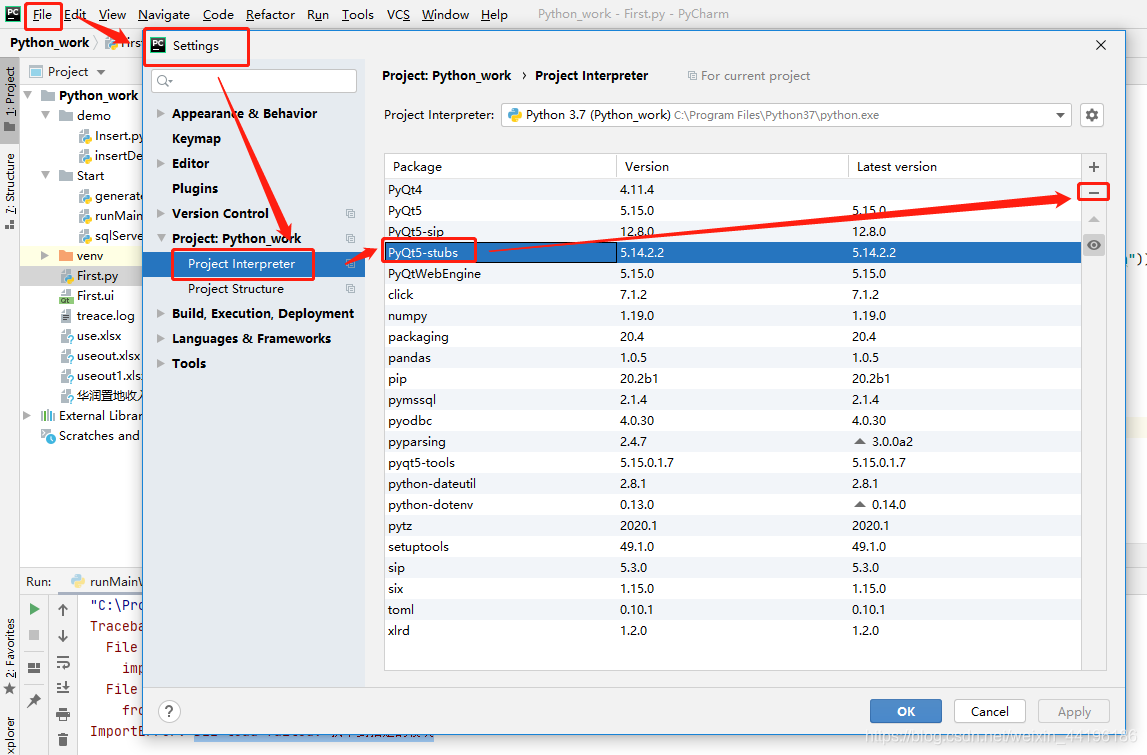Click the Rerun icon in the Run panel
Viewport: 1147px width, 755px height.
33,608
